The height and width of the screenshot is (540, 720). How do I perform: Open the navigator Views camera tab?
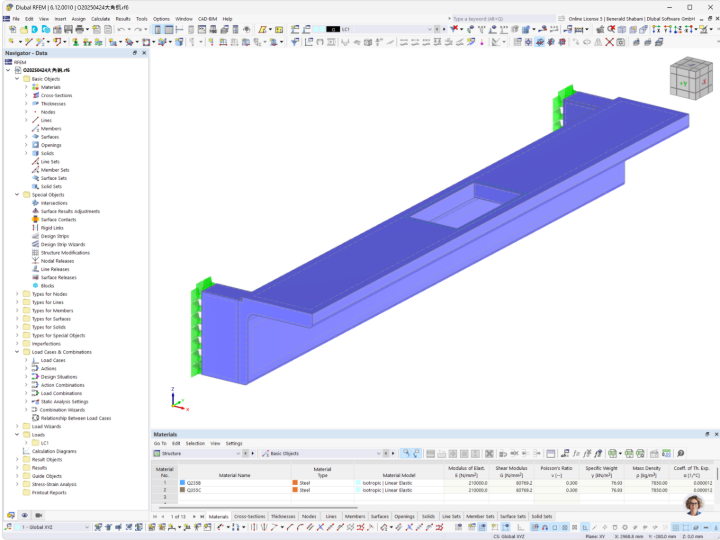pos(39,515)
